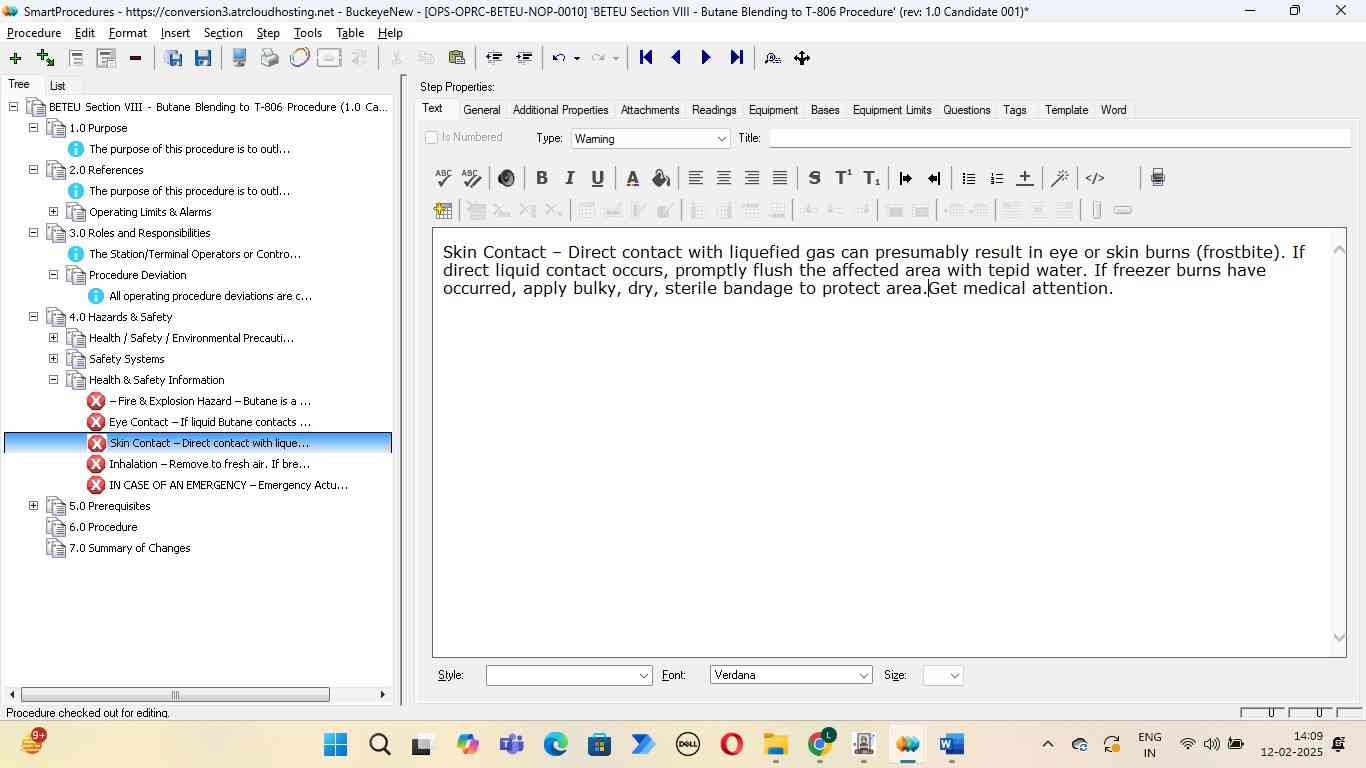Open the font color tool
Screen dimensions: 1366x768
[x=632, y=178]
